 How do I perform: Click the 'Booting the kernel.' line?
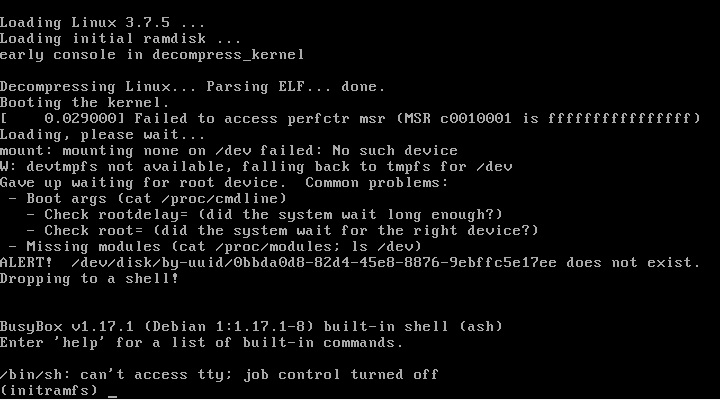click(85, 102)
